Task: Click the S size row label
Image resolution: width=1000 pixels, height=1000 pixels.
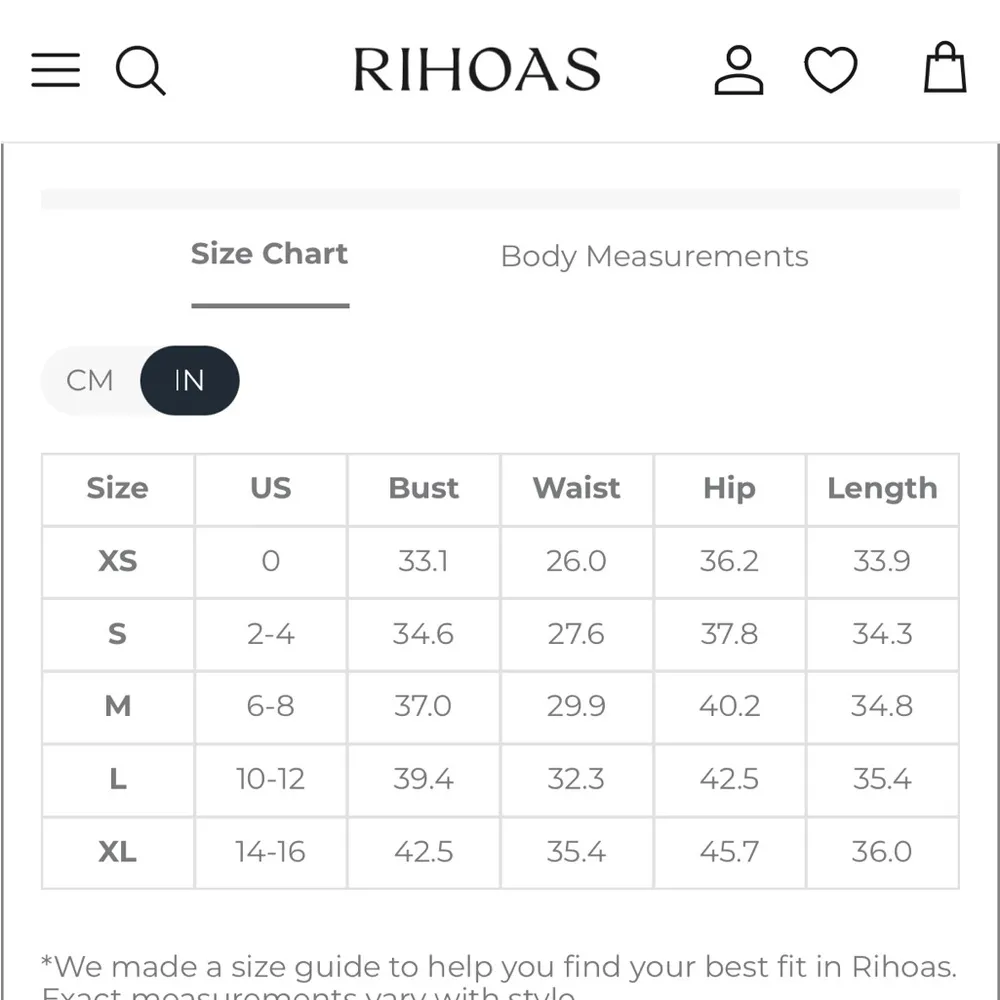Action: coord(118,634)
